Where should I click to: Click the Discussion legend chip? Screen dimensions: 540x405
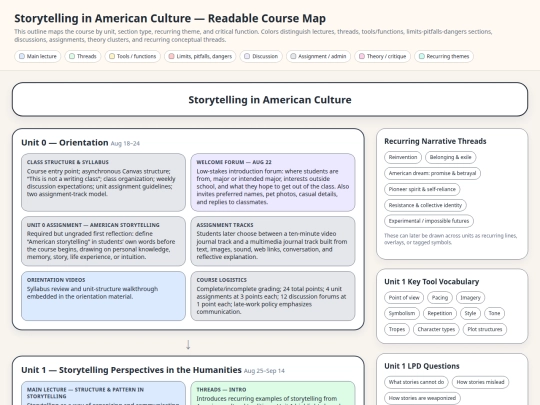click(x=261, y=56)
